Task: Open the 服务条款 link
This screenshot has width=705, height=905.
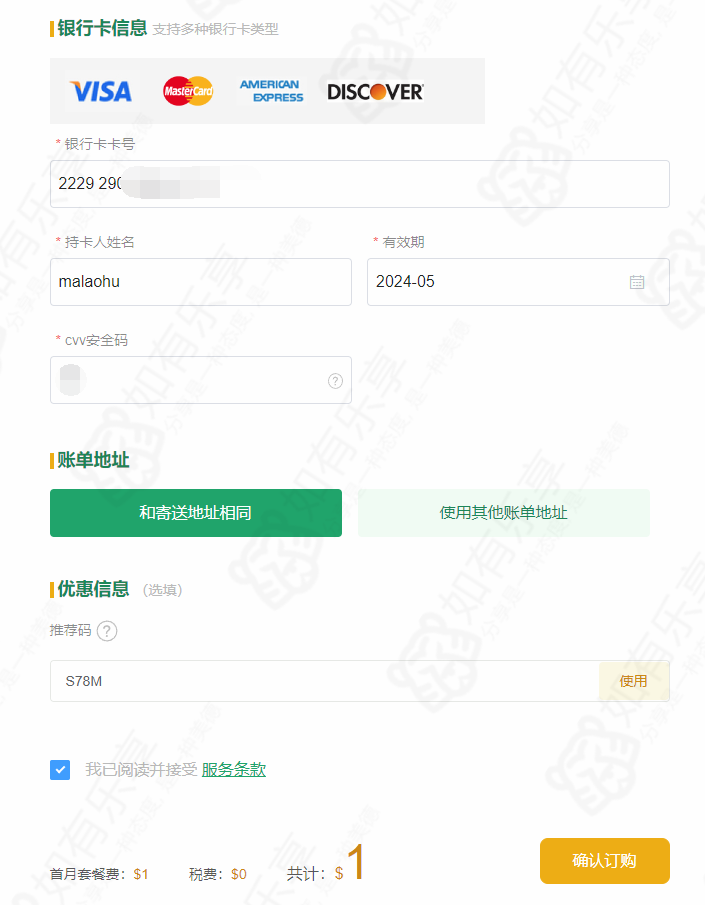Action: tap(234, 769)
